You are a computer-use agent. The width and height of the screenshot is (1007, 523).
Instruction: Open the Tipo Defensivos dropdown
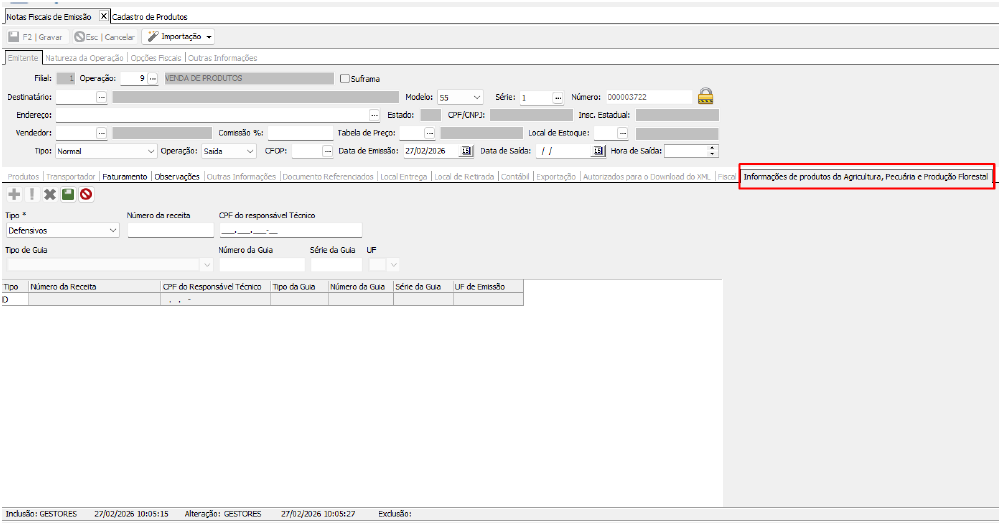coord(111,230)
